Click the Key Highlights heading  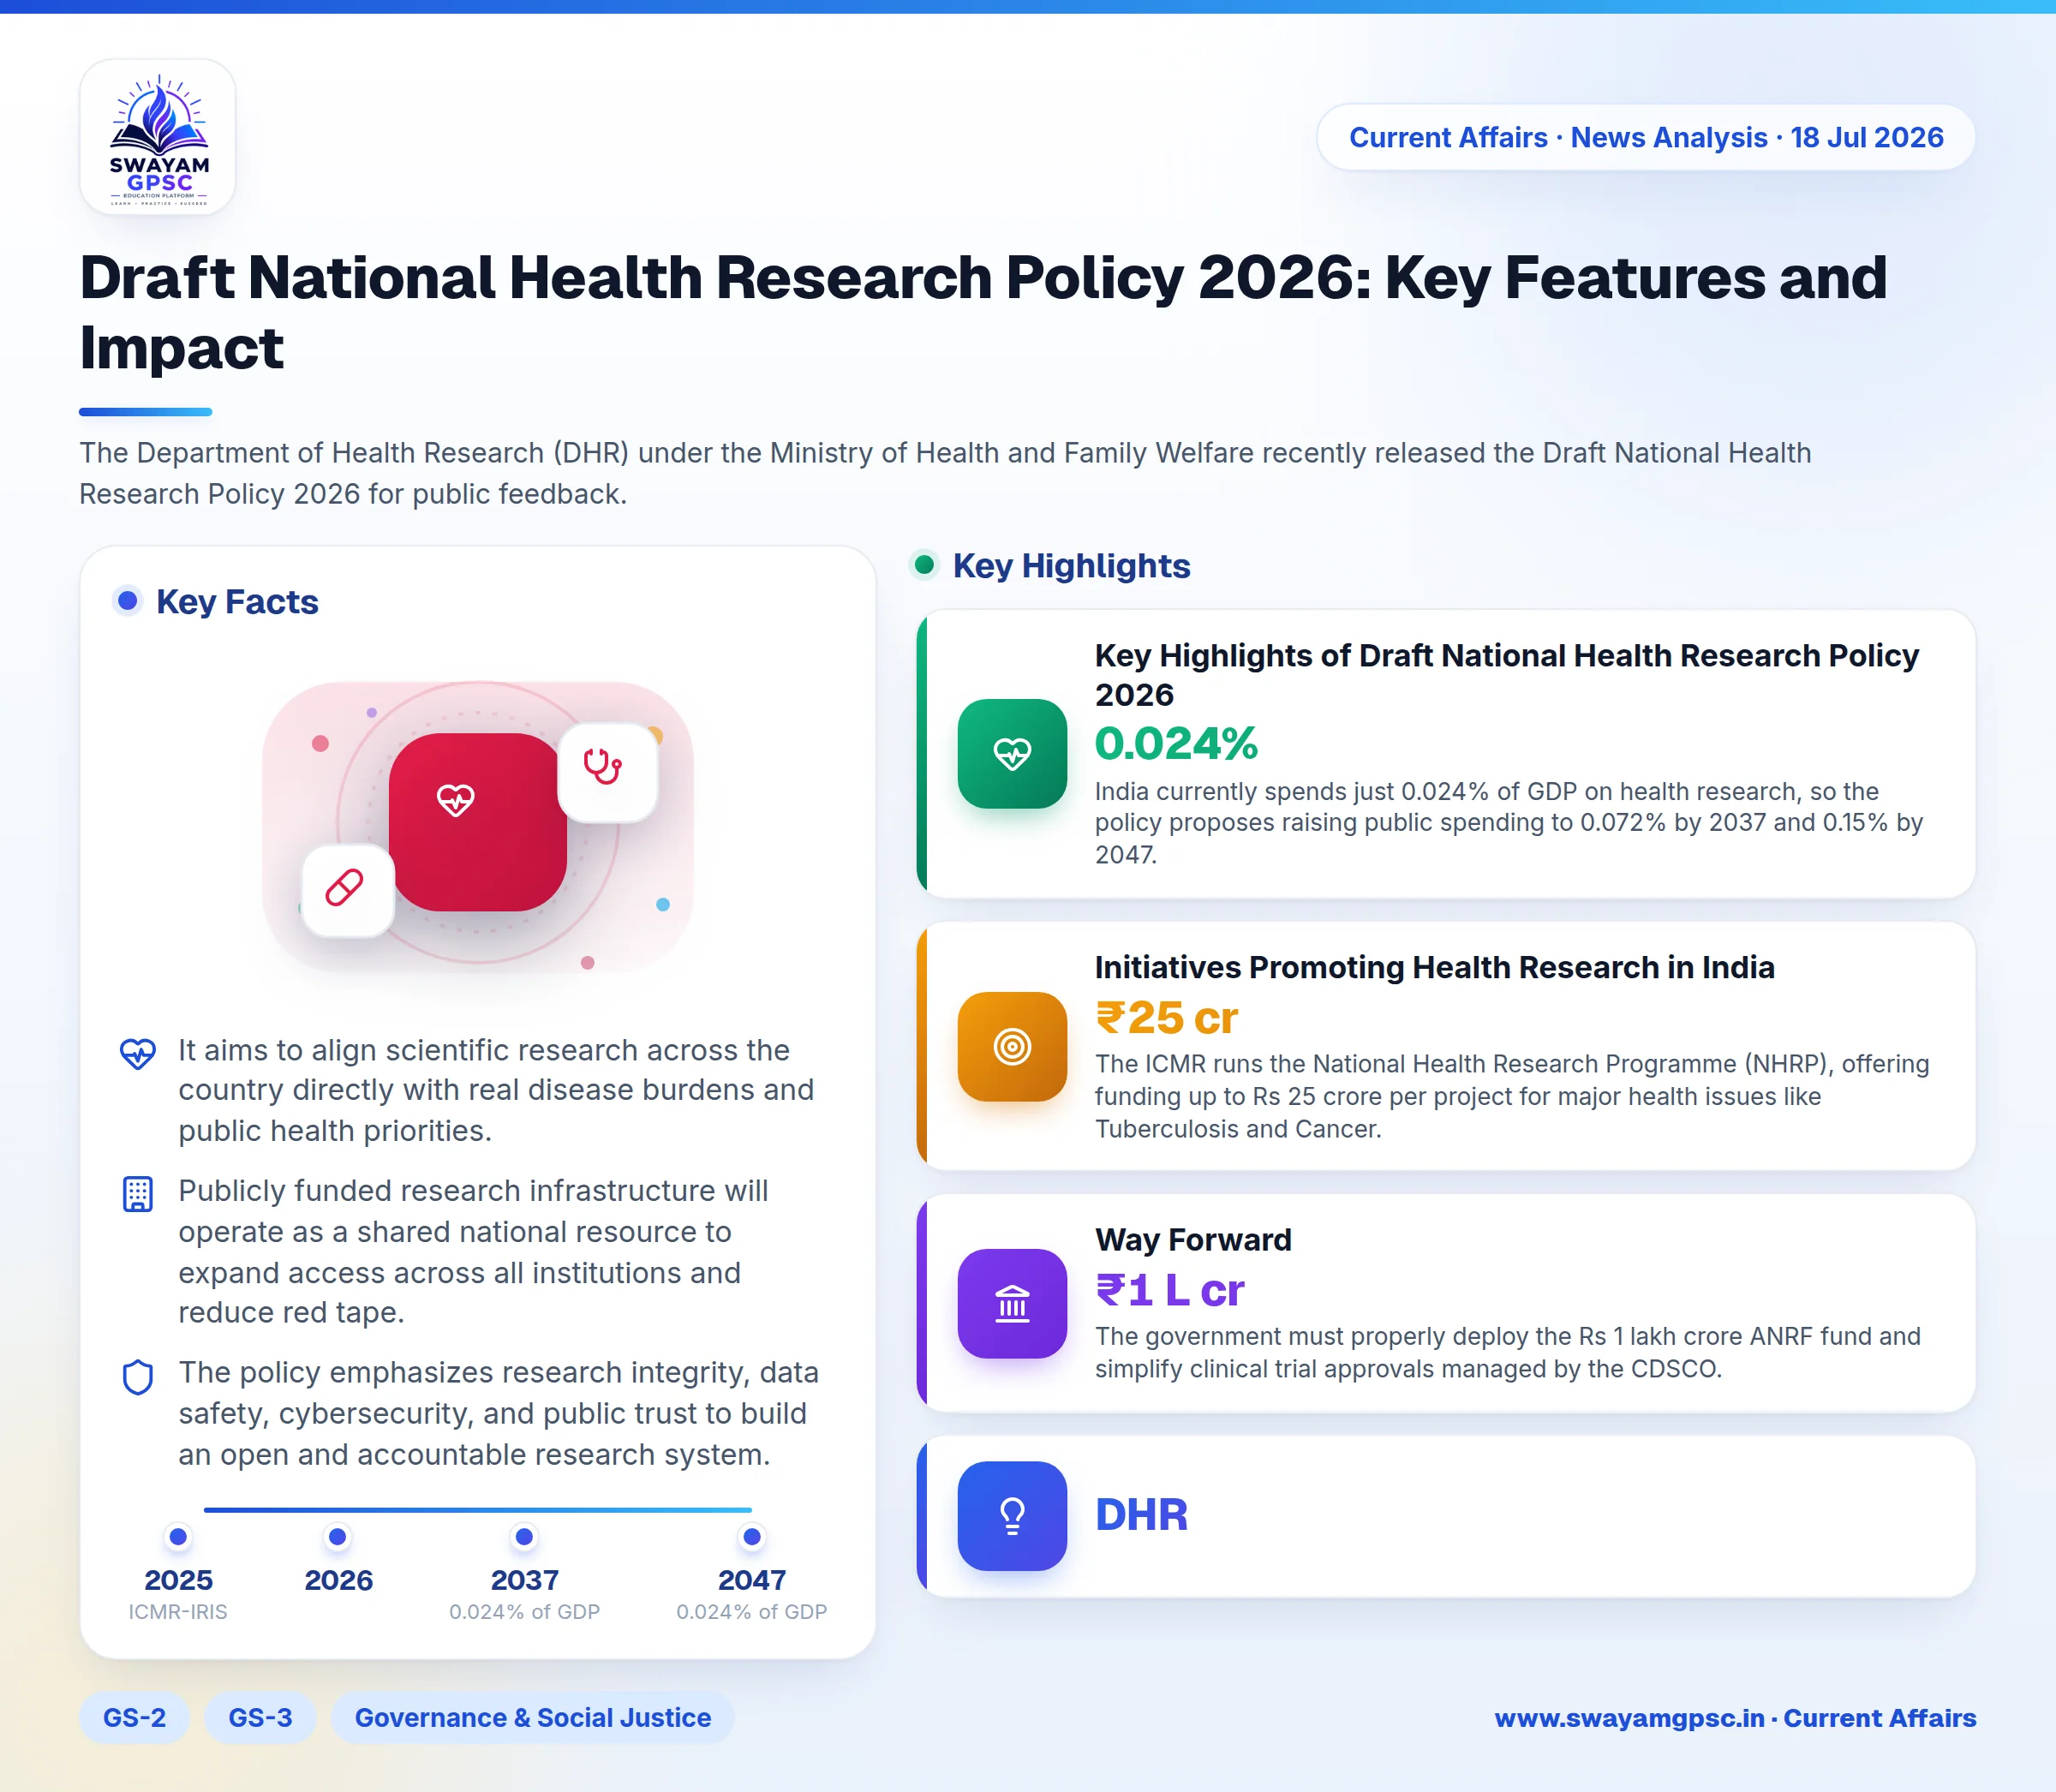point(1071,565)
